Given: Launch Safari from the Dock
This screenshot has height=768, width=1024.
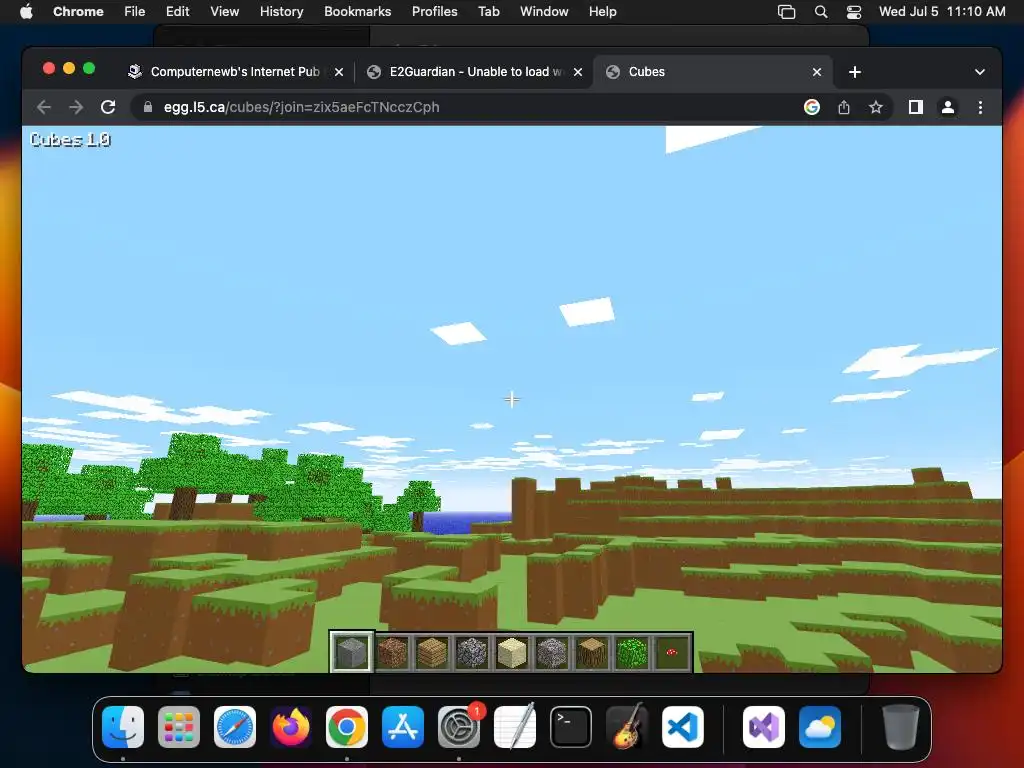Looking at the screenshot, I should point(234,727).
